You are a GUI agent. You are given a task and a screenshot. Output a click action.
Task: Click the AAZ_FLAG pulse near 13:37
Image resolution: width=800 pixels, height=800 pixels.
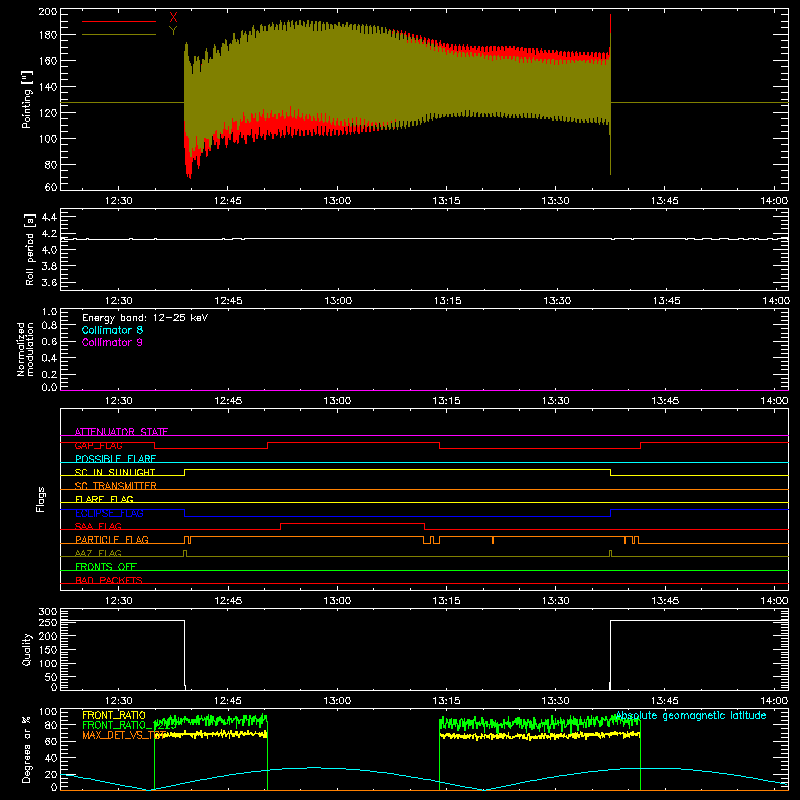610,553
